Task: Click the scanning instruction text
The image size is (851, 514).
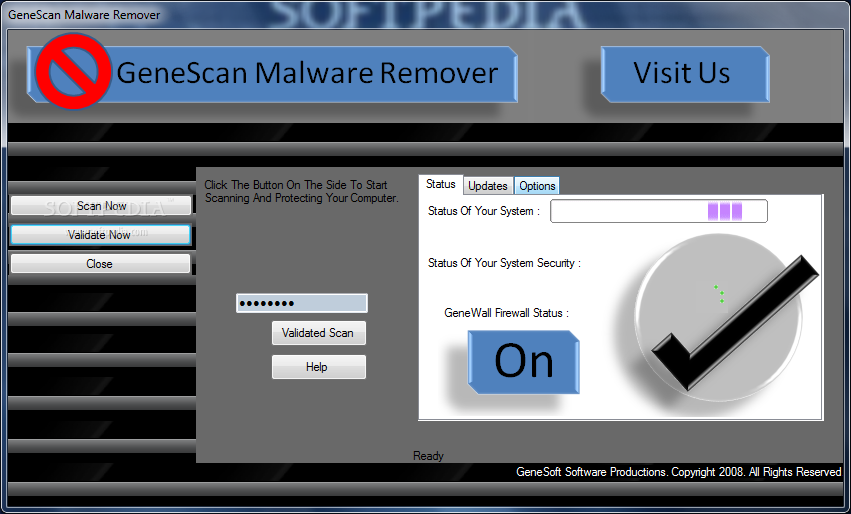Action: [302, 192]
